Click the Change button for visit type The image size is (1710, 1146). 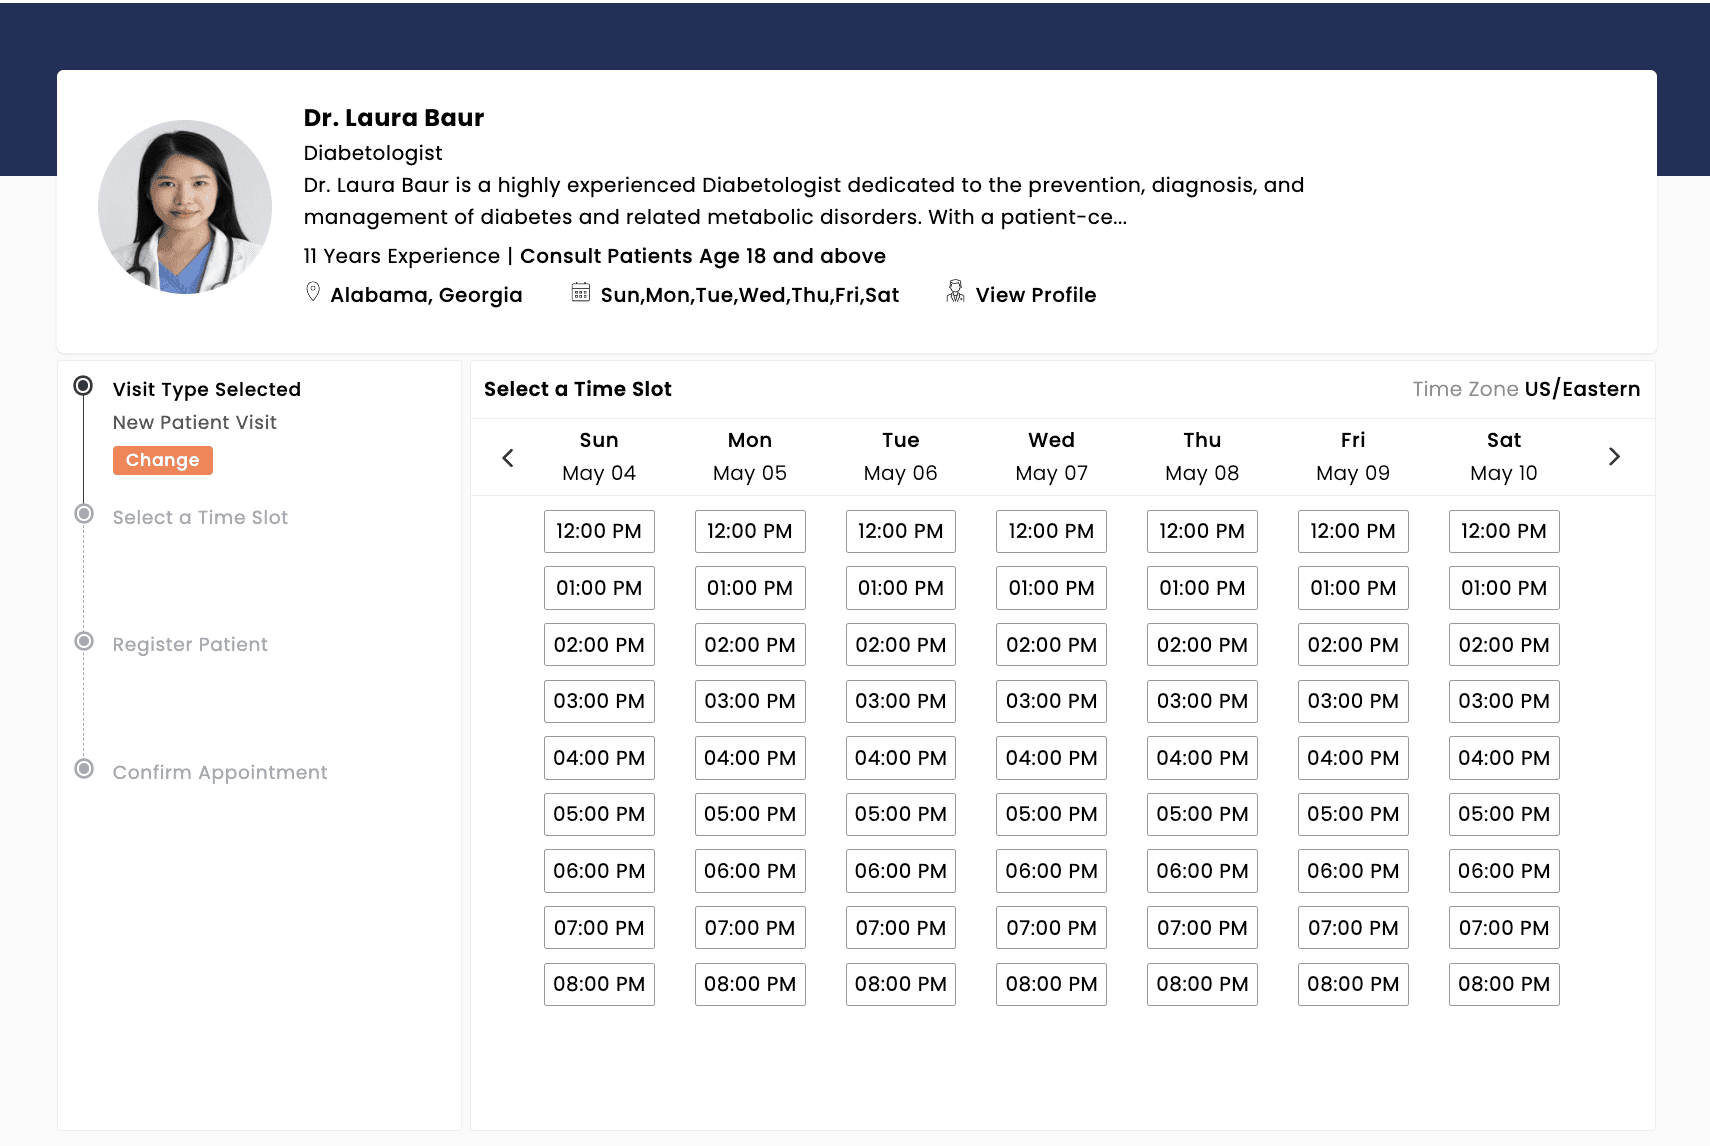162,460
